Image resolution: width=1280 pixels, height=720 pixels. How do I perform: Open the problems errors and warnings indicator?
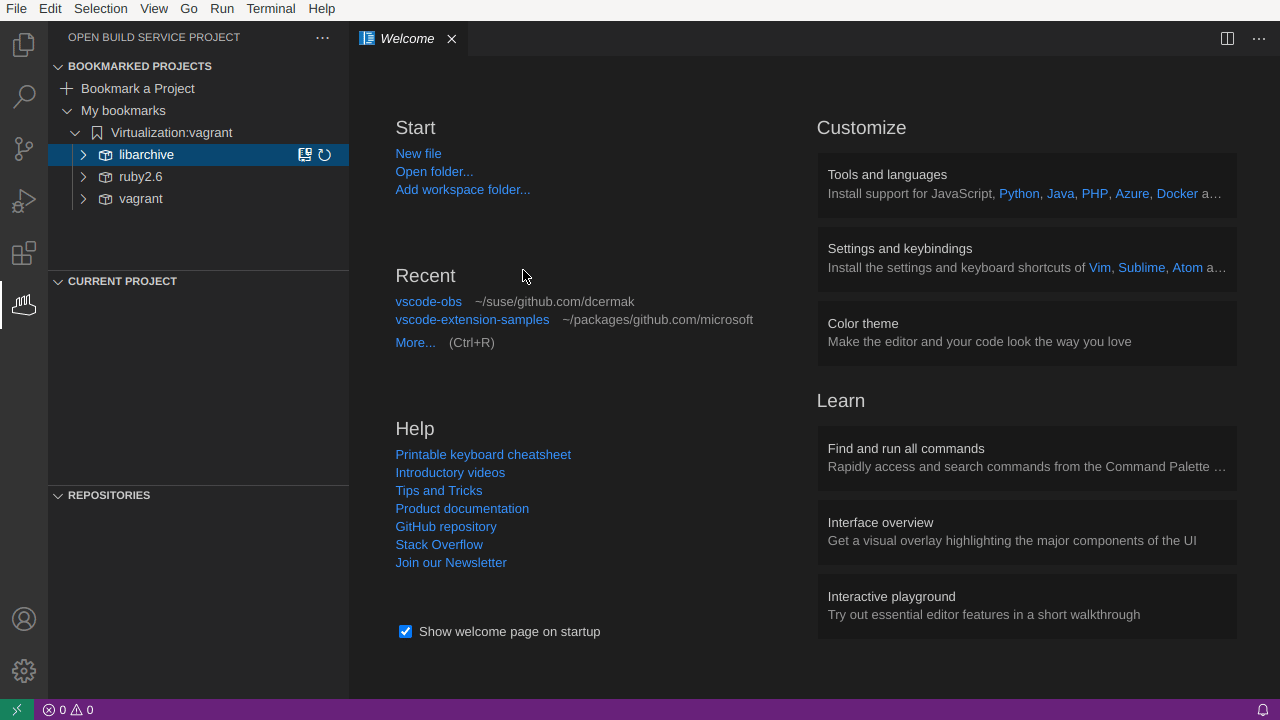(x=68, y=710)
